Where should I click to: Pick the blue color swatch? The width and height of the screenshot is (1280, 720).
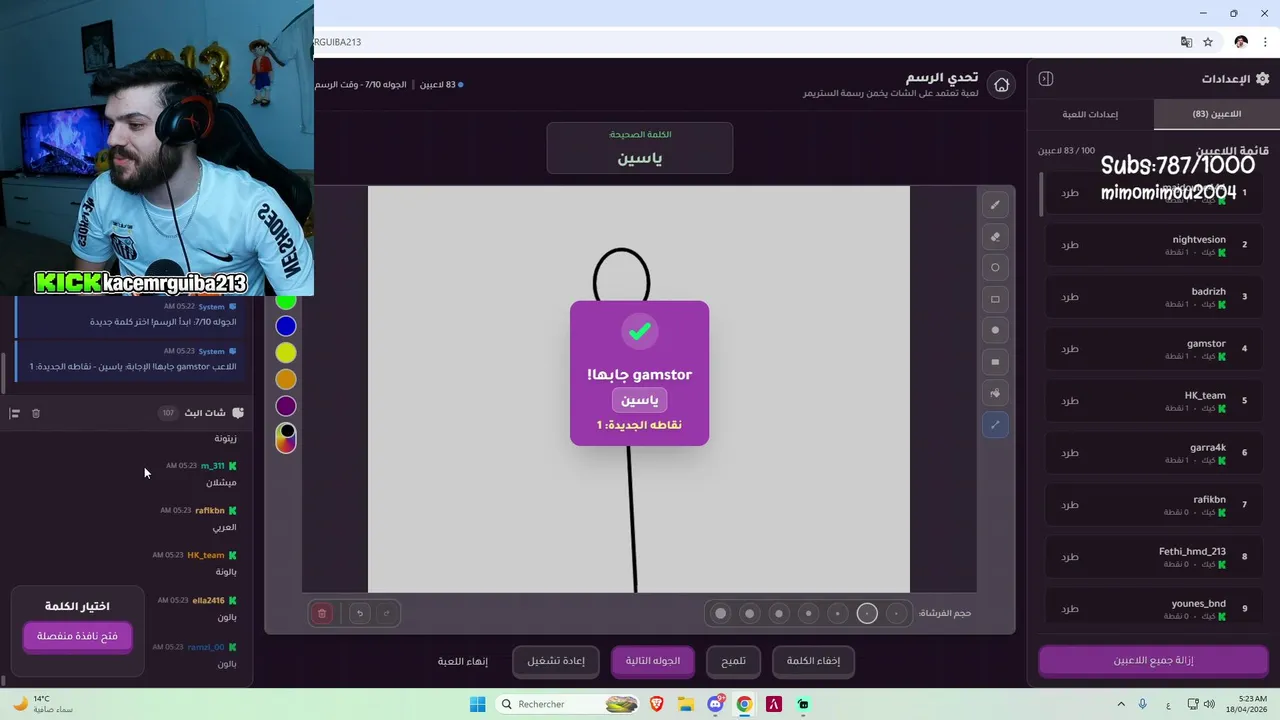(x=286, y=326)
